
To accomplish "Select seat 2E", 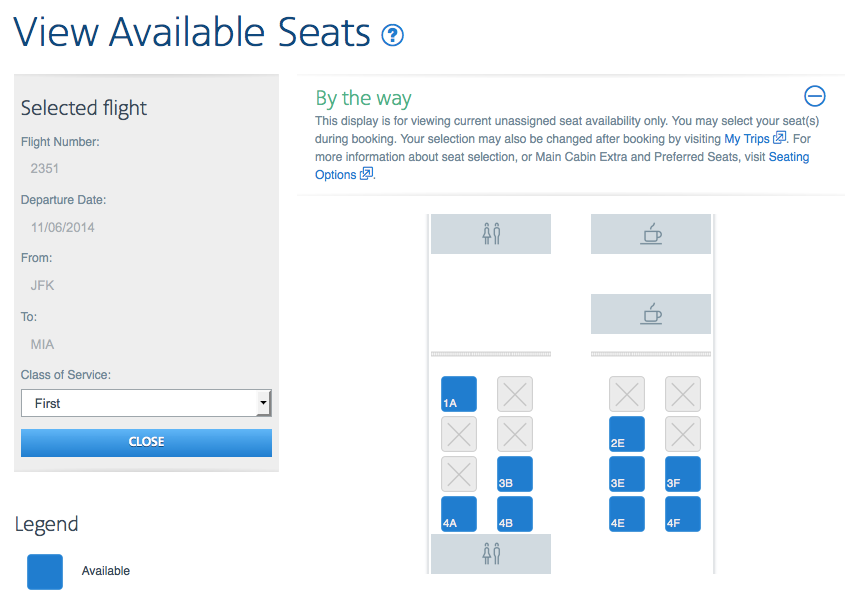I will tap(627, 434).
